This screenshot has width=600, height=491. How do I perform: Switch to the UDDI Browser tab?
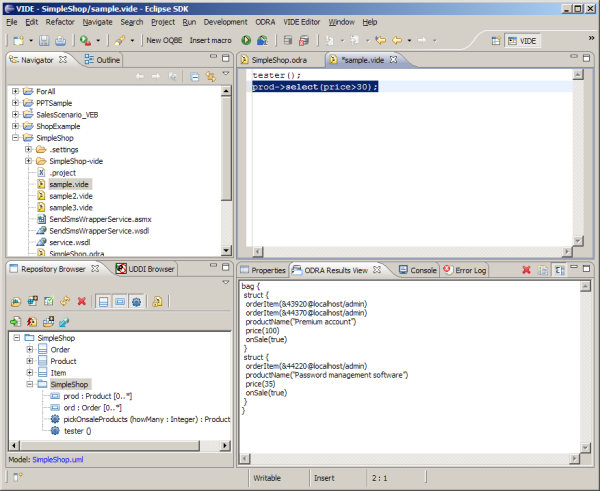click(x=145, y=269)
